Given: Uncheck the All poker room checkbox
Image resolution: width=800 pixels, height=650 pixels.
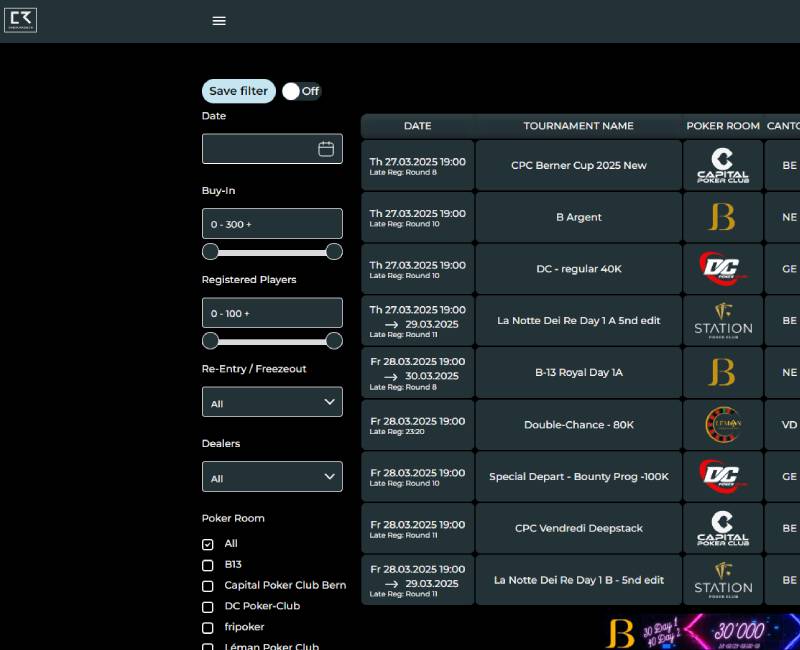Looking at the screenshot, I should 208,545.
